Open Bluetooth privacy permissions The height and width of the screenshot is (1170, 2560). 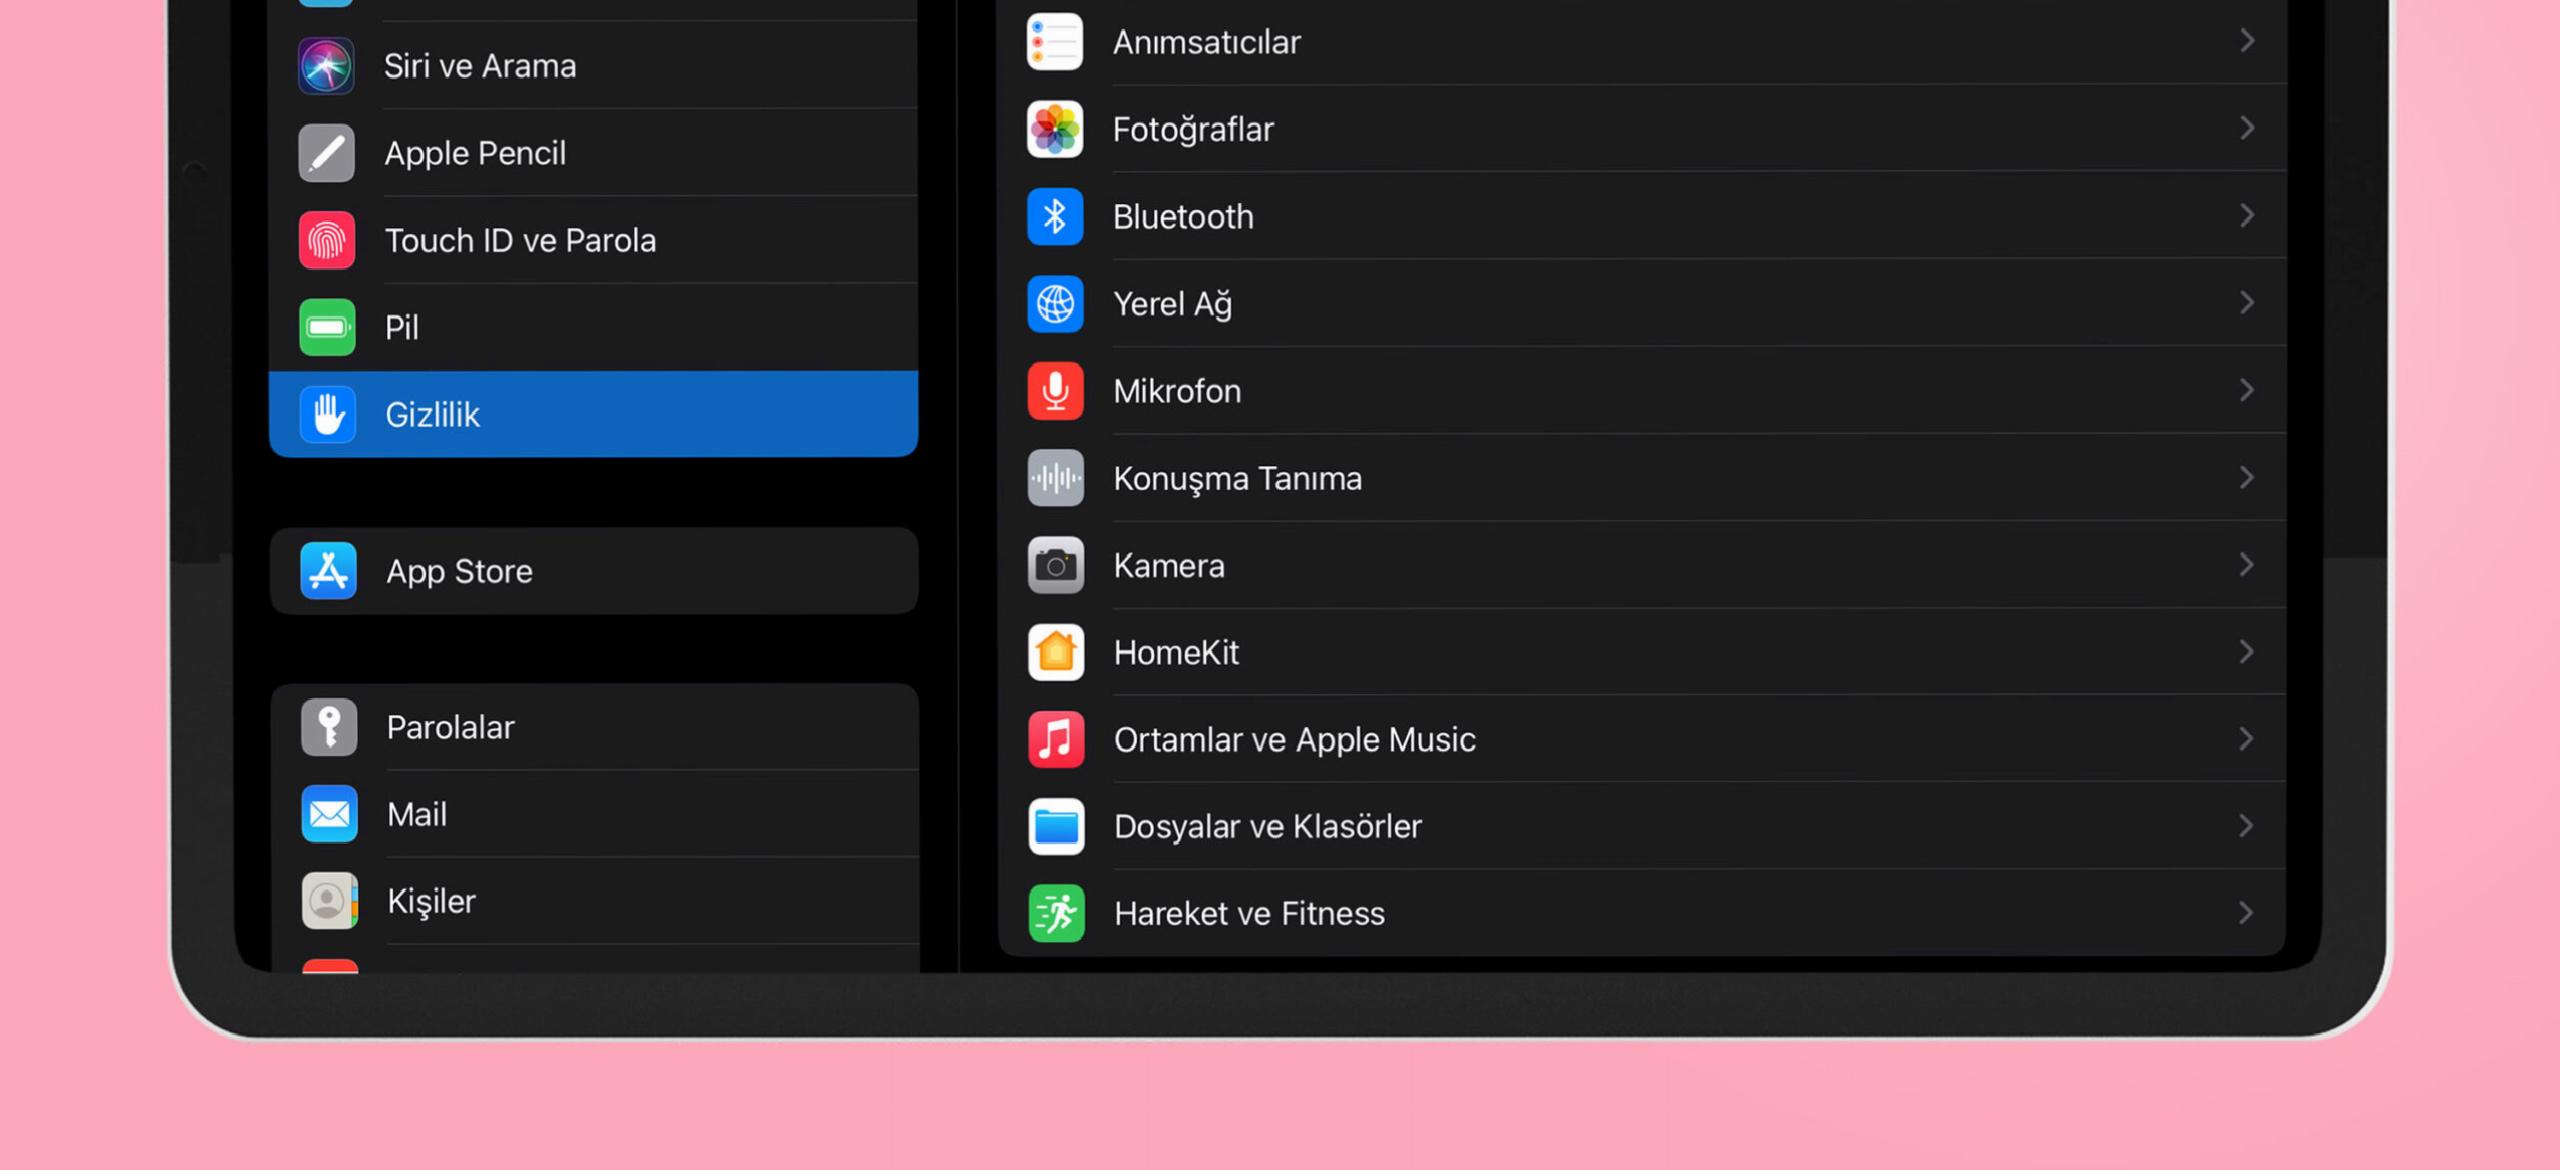pos(1642,216)
